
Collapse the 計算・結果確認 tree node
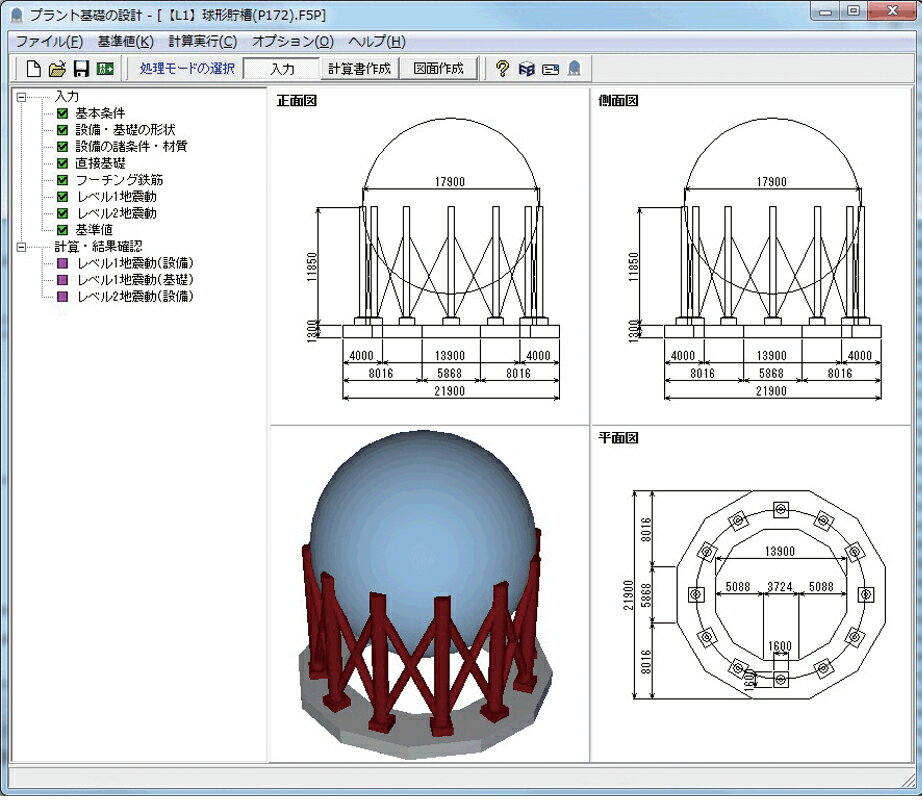(22, 247)
